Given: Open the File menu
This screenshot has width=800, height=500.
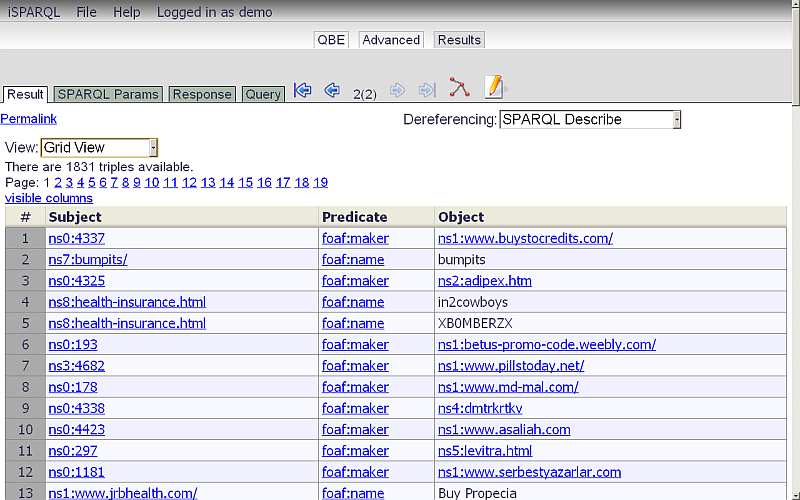Looking at the screenshot, I should 86,12.
